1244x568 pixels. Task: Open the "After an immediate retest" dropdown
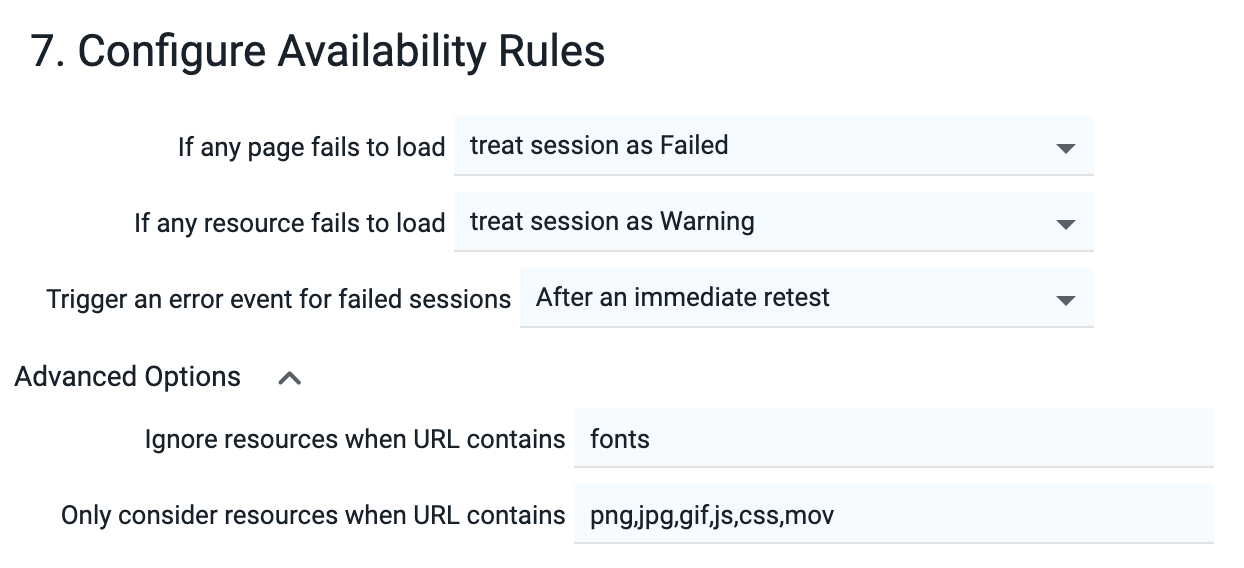pyautogui.click(x=807, y=298)
